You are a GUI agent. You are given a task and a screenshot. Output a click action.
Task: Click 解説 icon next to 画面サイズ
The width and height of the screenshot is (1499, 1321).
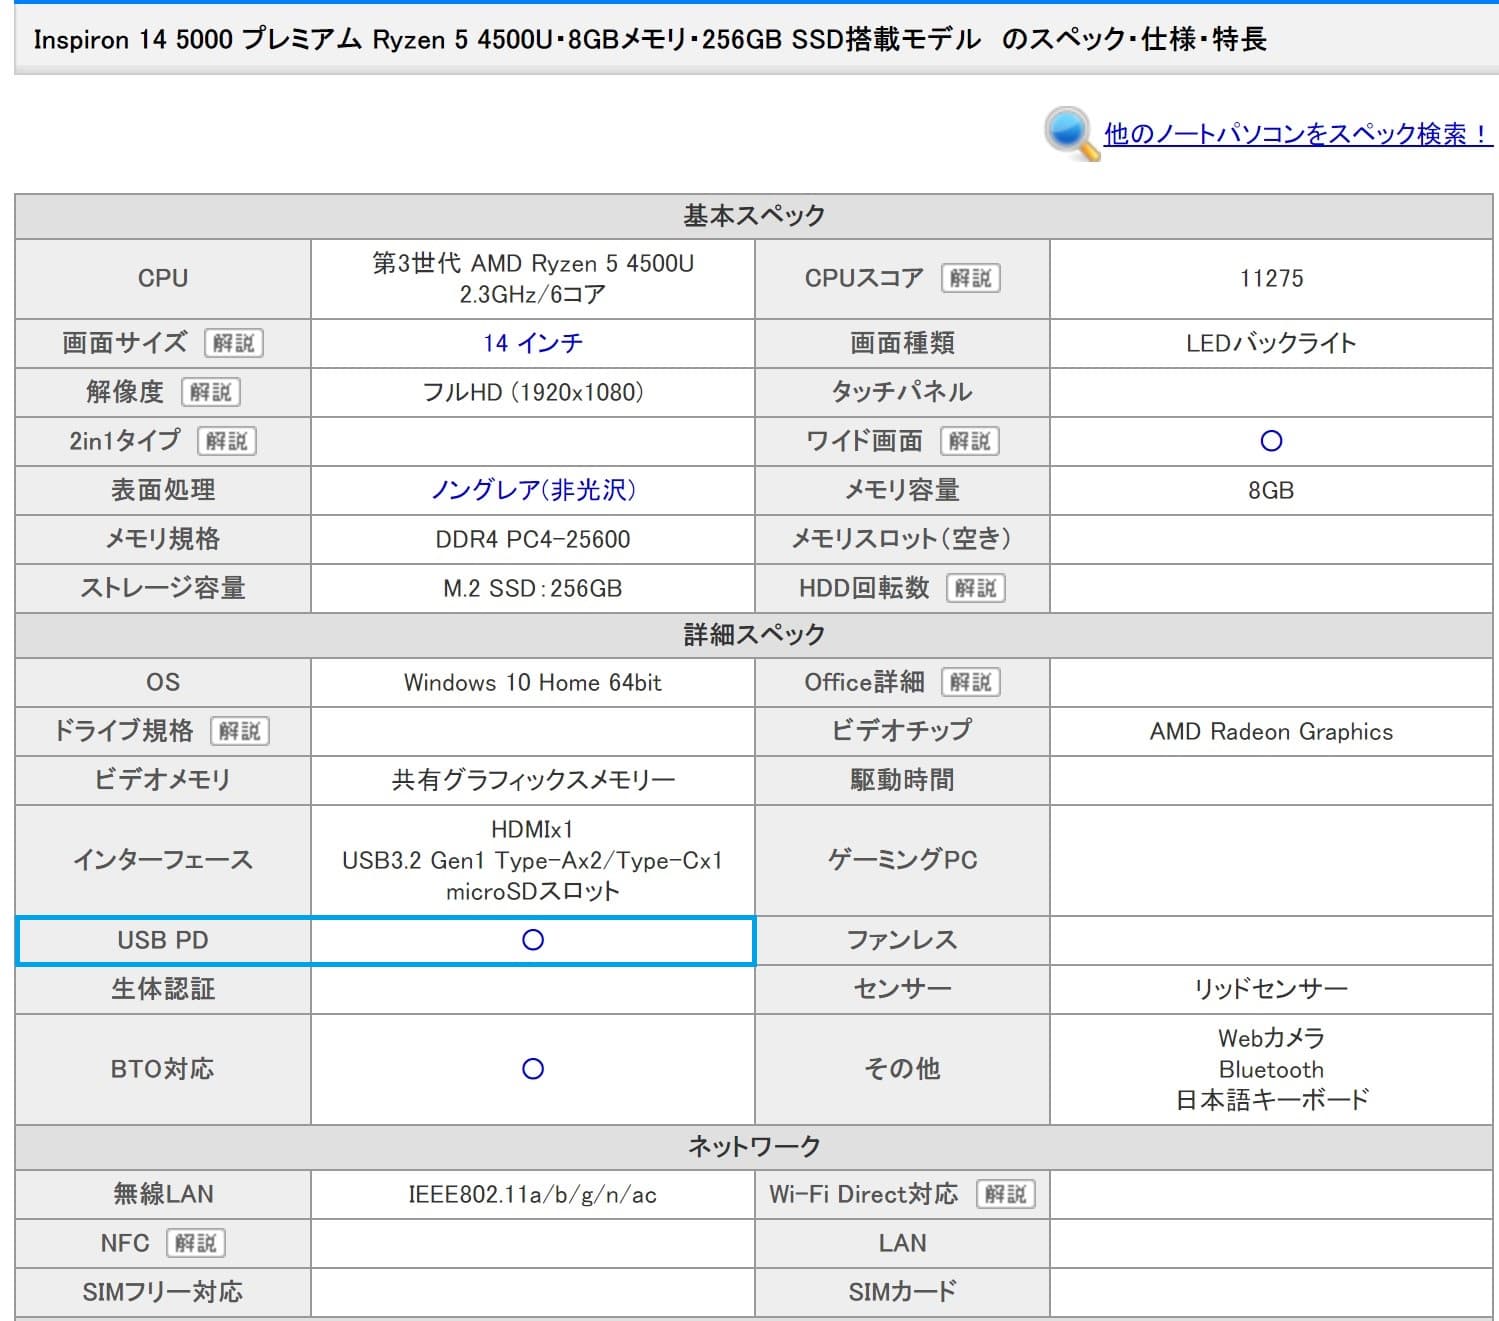click(x=233, y=343)
